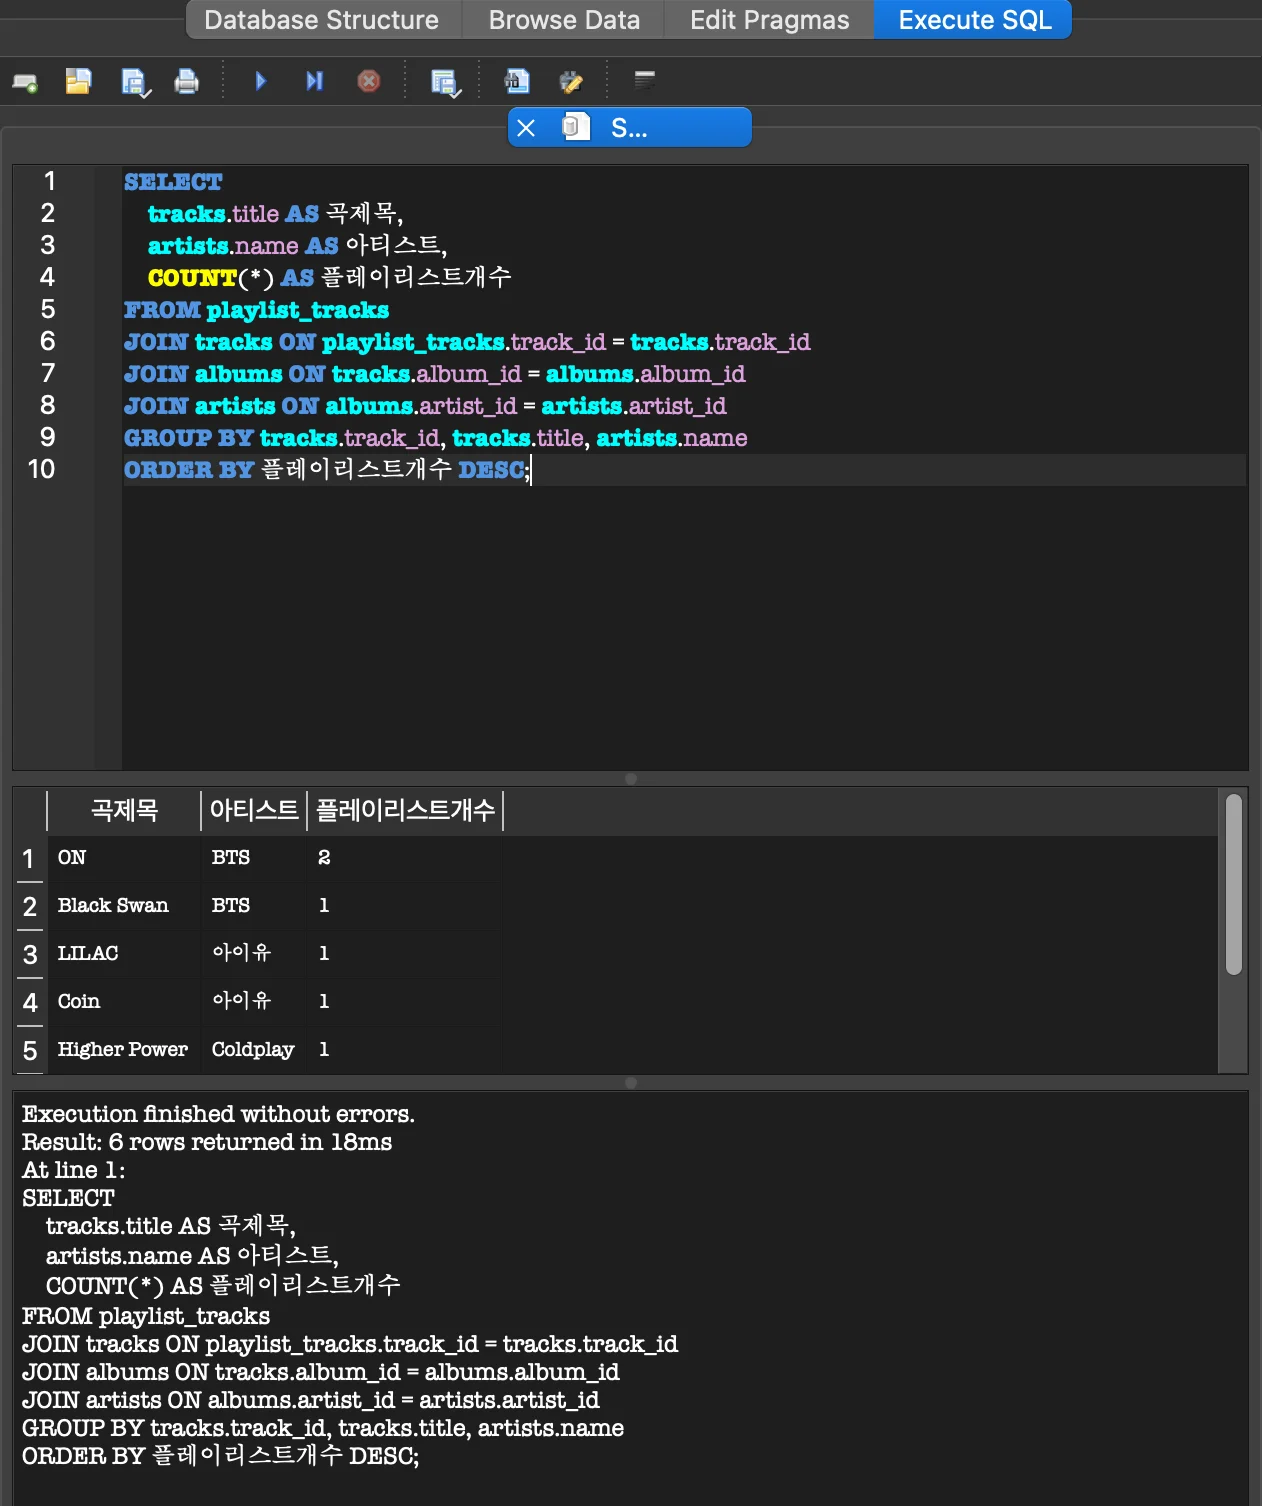Click the find and replace pencil icon
This screenshot has width=1262, height=1506.
point(571,82)
